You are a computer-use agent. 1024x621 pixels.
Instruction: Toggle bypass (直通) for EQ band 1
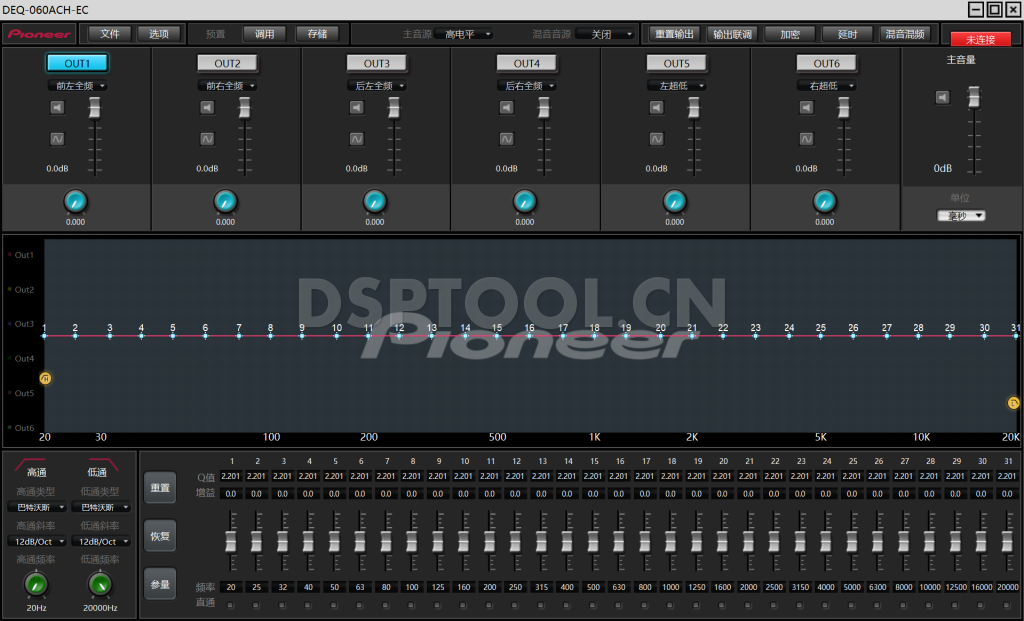point(231,604)
